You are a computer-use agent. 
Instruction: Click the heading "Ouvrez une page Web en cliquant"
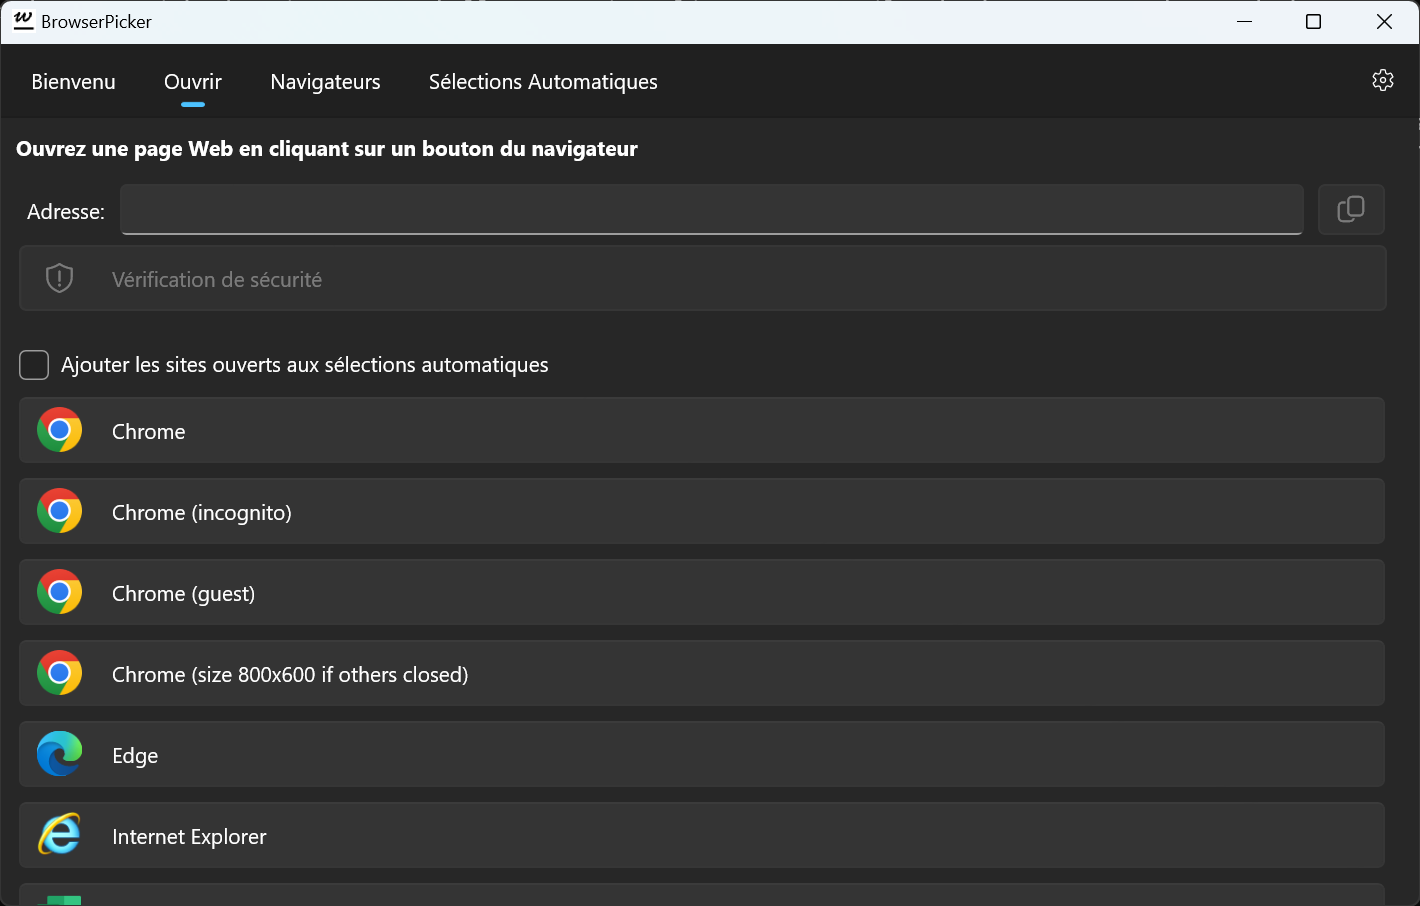[327, 149]
